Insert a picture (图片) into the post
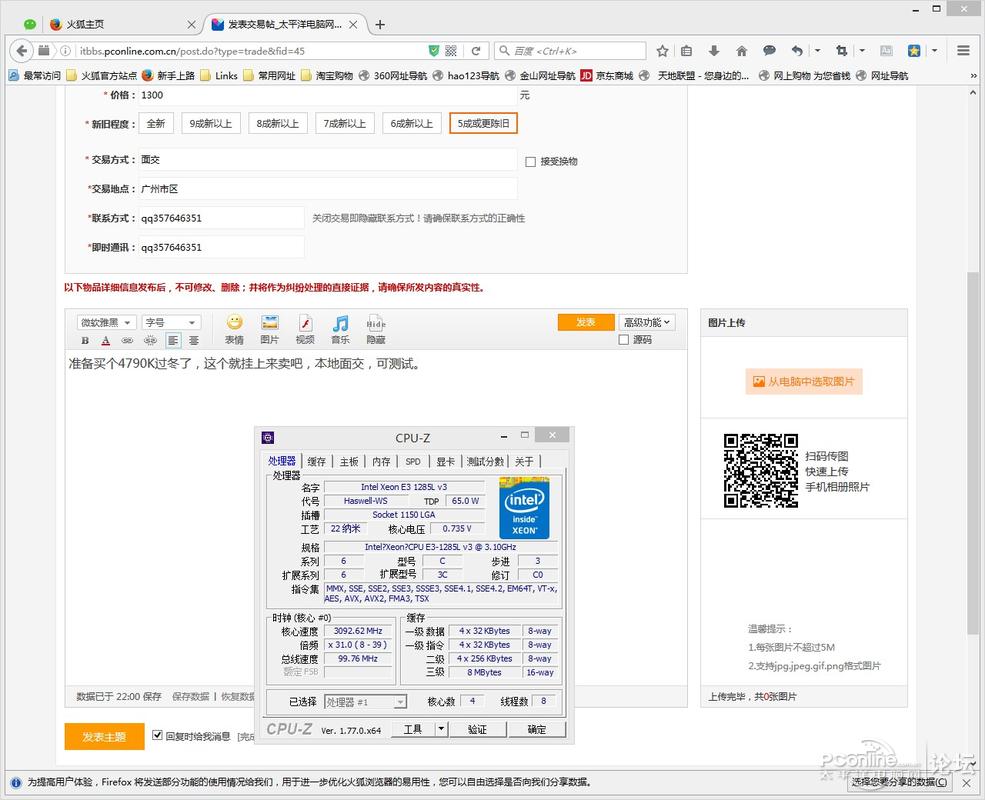The width and height of the screenshot is (985, 800). point(269,330)
